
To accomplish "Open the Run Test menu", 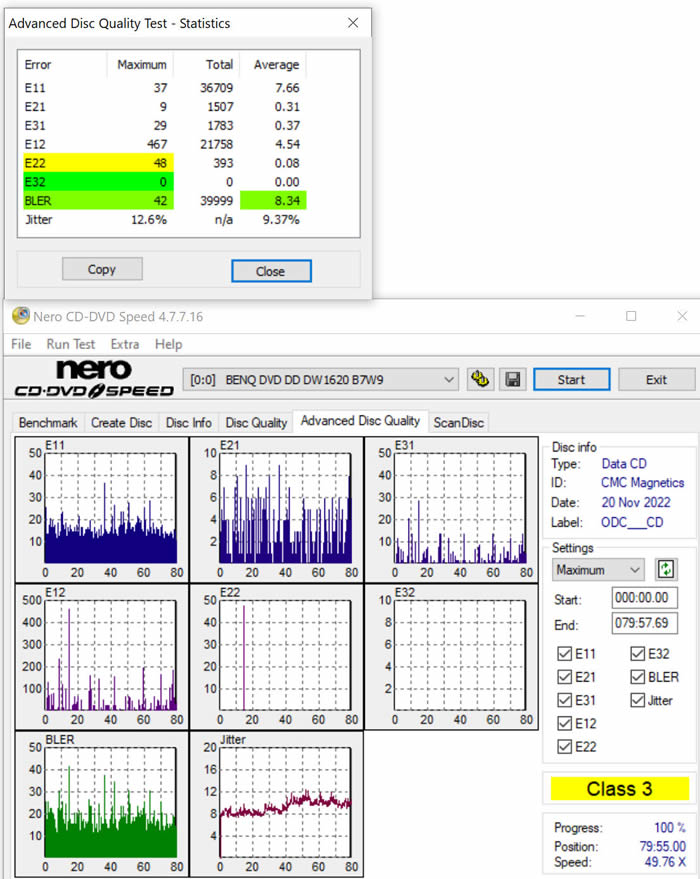I will pos(71,344).
